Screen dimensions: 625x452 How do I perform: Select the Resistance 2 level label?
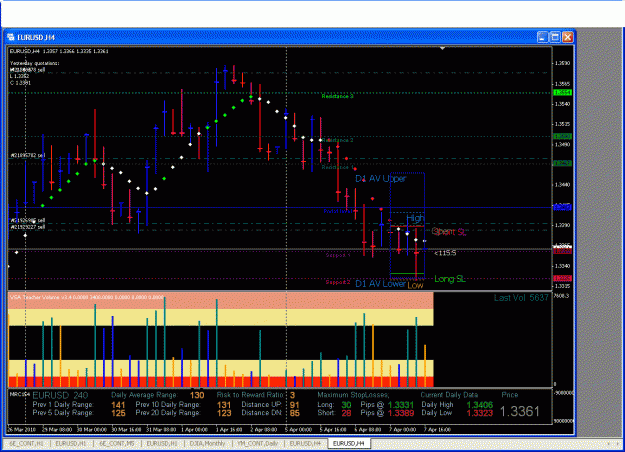coord(338,140)
